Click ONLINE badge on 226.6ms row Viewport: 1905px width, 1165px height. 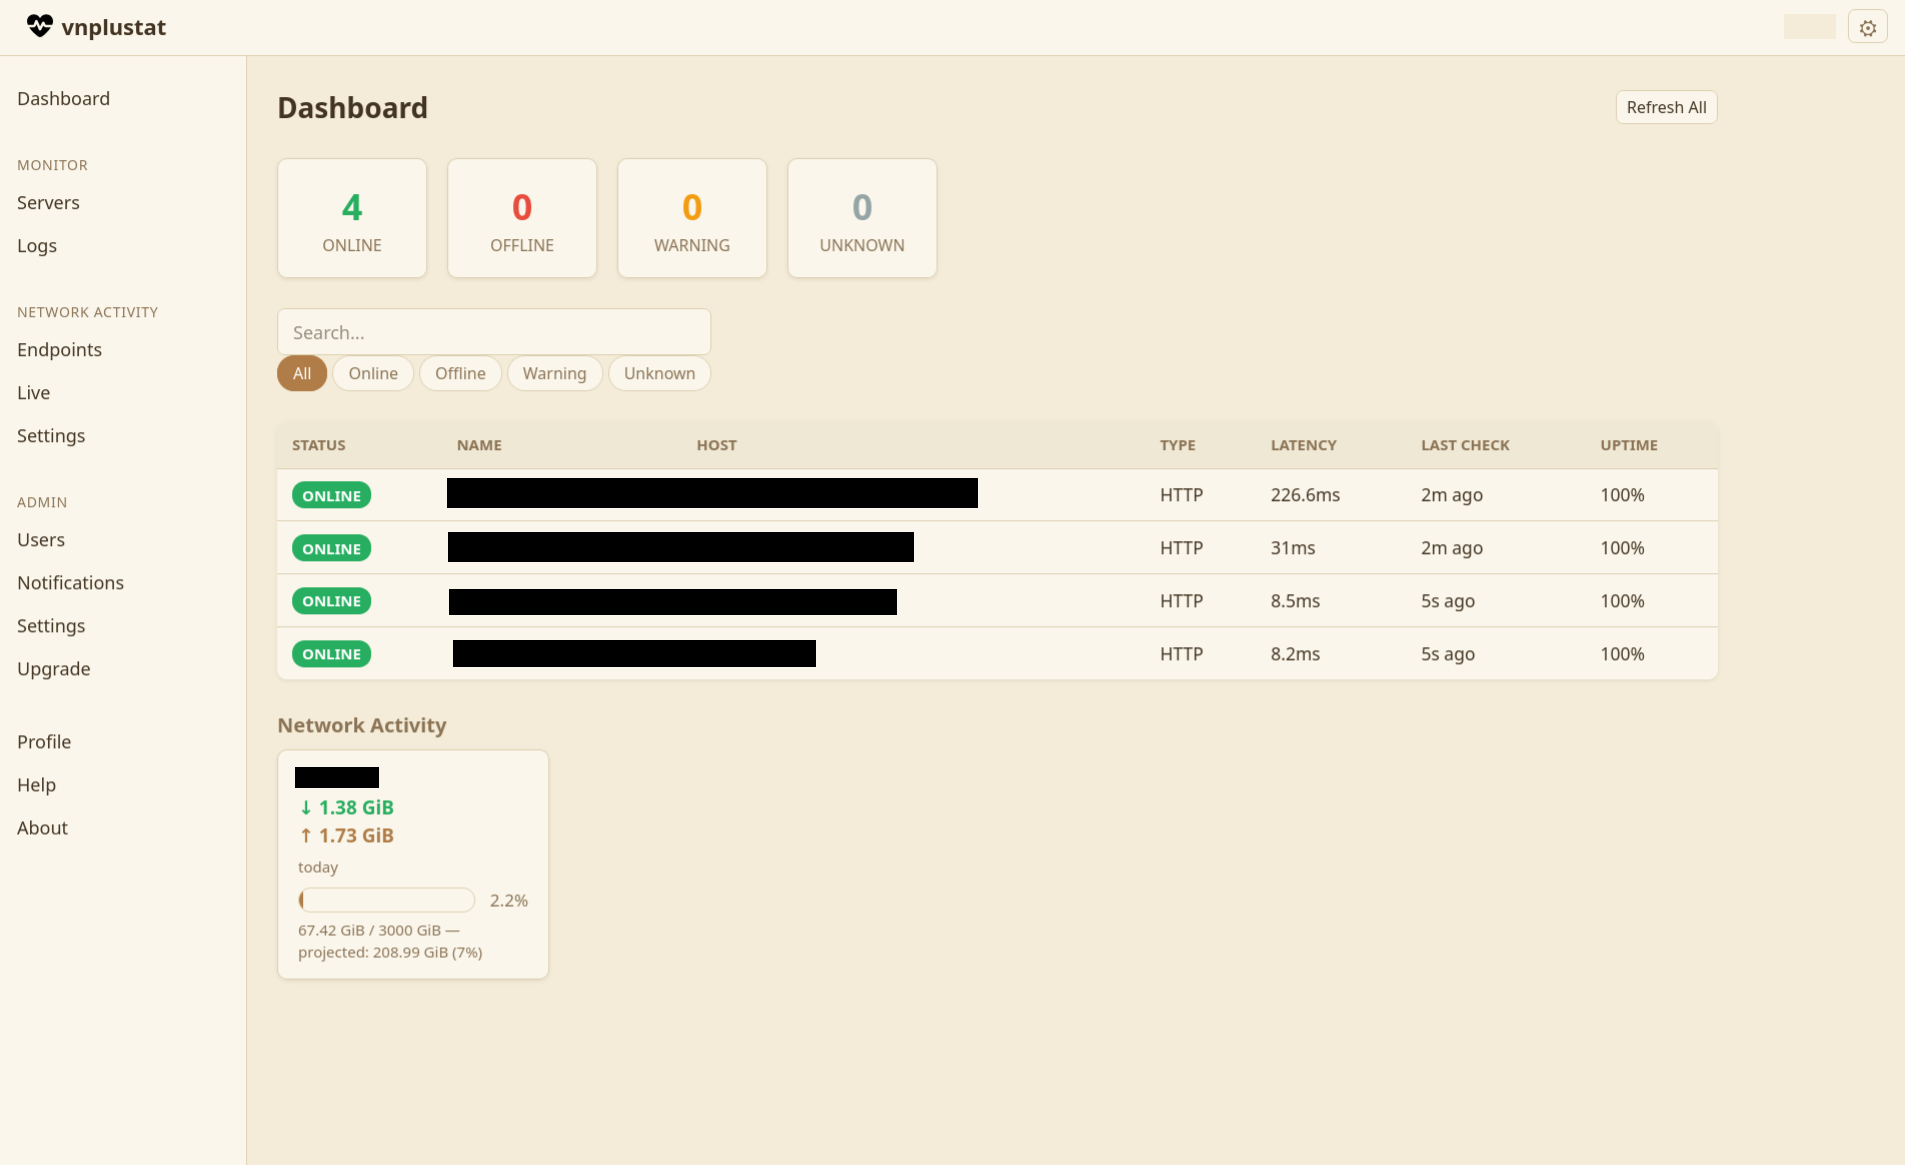click(x=331, y=496)
